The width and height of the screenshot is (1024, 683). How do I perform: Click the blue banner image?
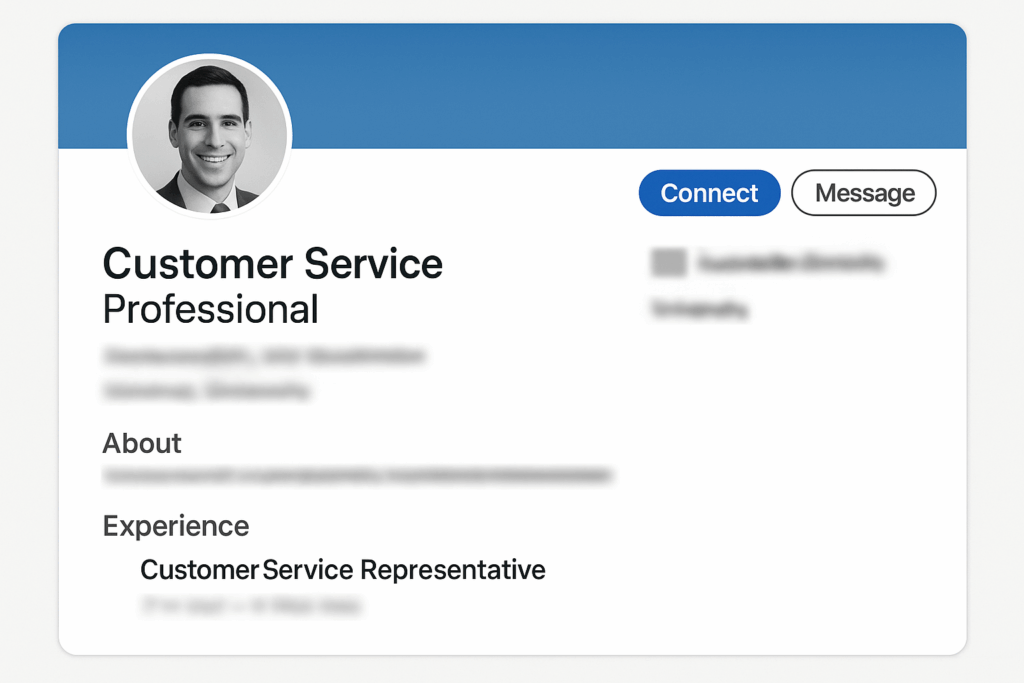click(x=600, y=85)
